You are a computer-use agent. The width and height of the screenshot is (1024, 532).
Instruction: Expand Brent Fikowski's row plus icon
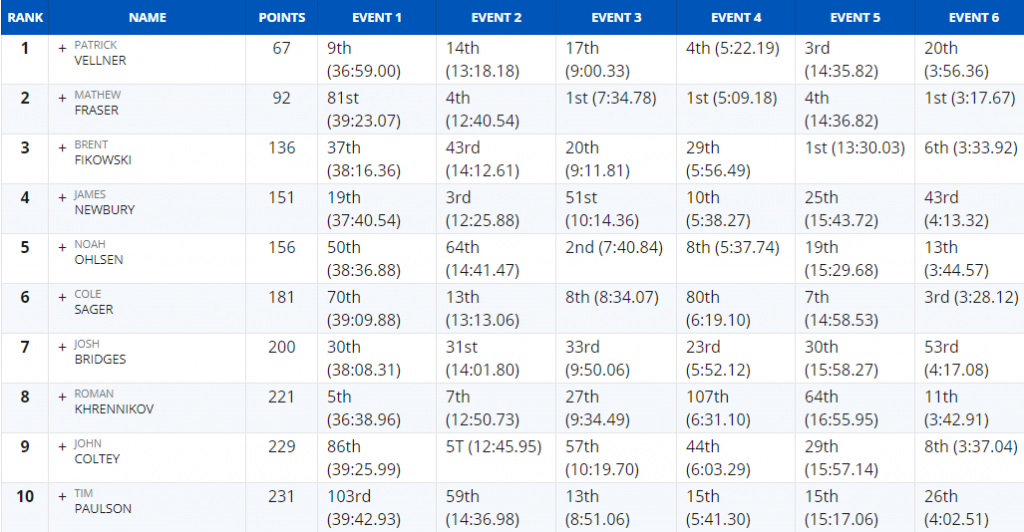tap(63, 148)
